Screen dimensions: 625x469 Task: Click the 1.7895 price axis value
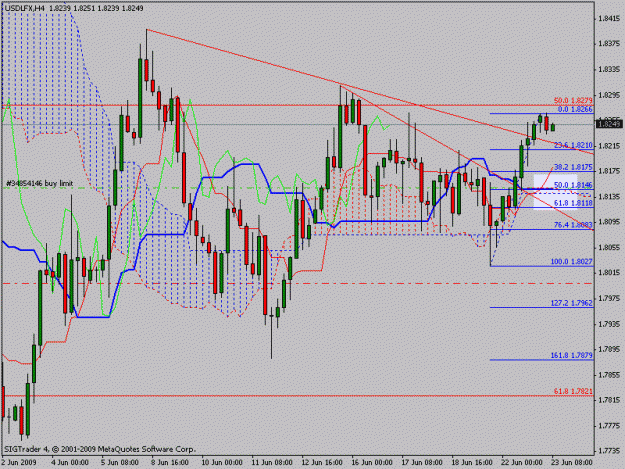click(x=609, y=349)
